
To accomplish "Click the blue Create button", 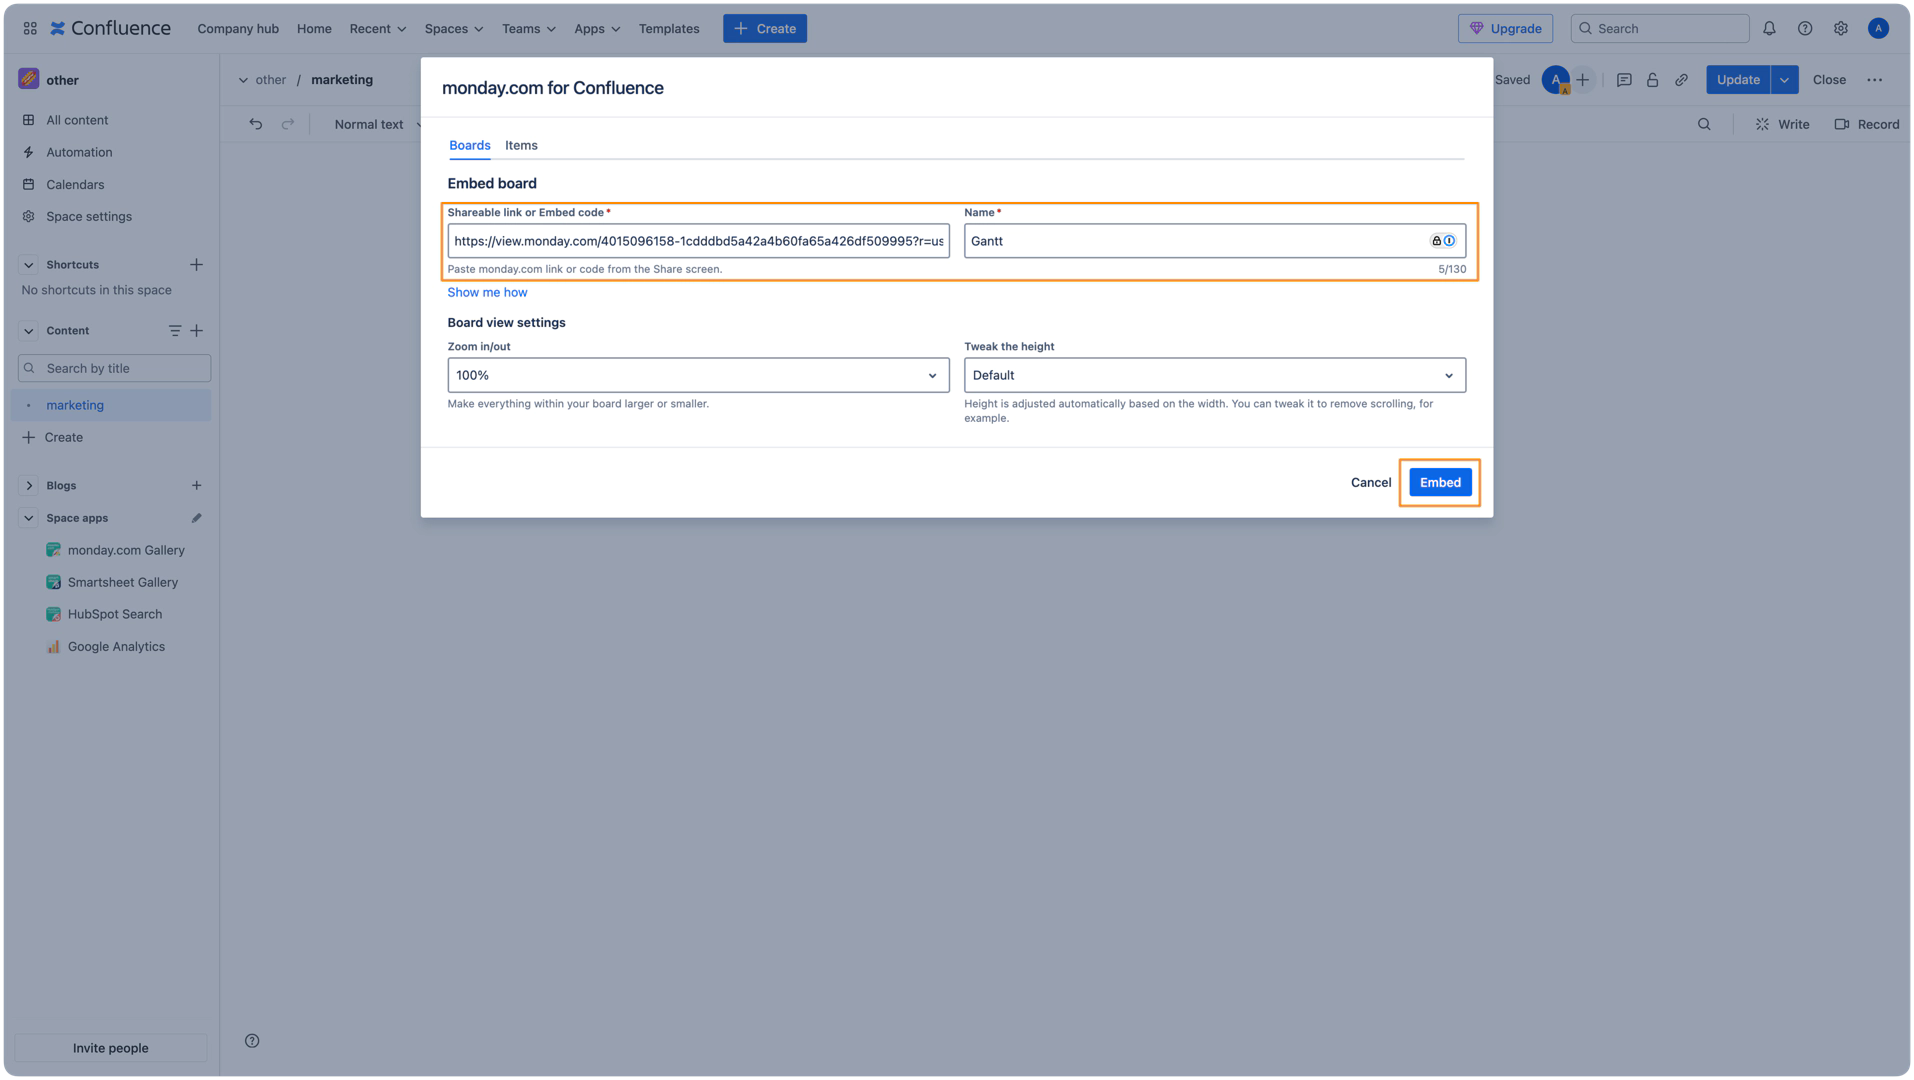I will pos(765,28).
